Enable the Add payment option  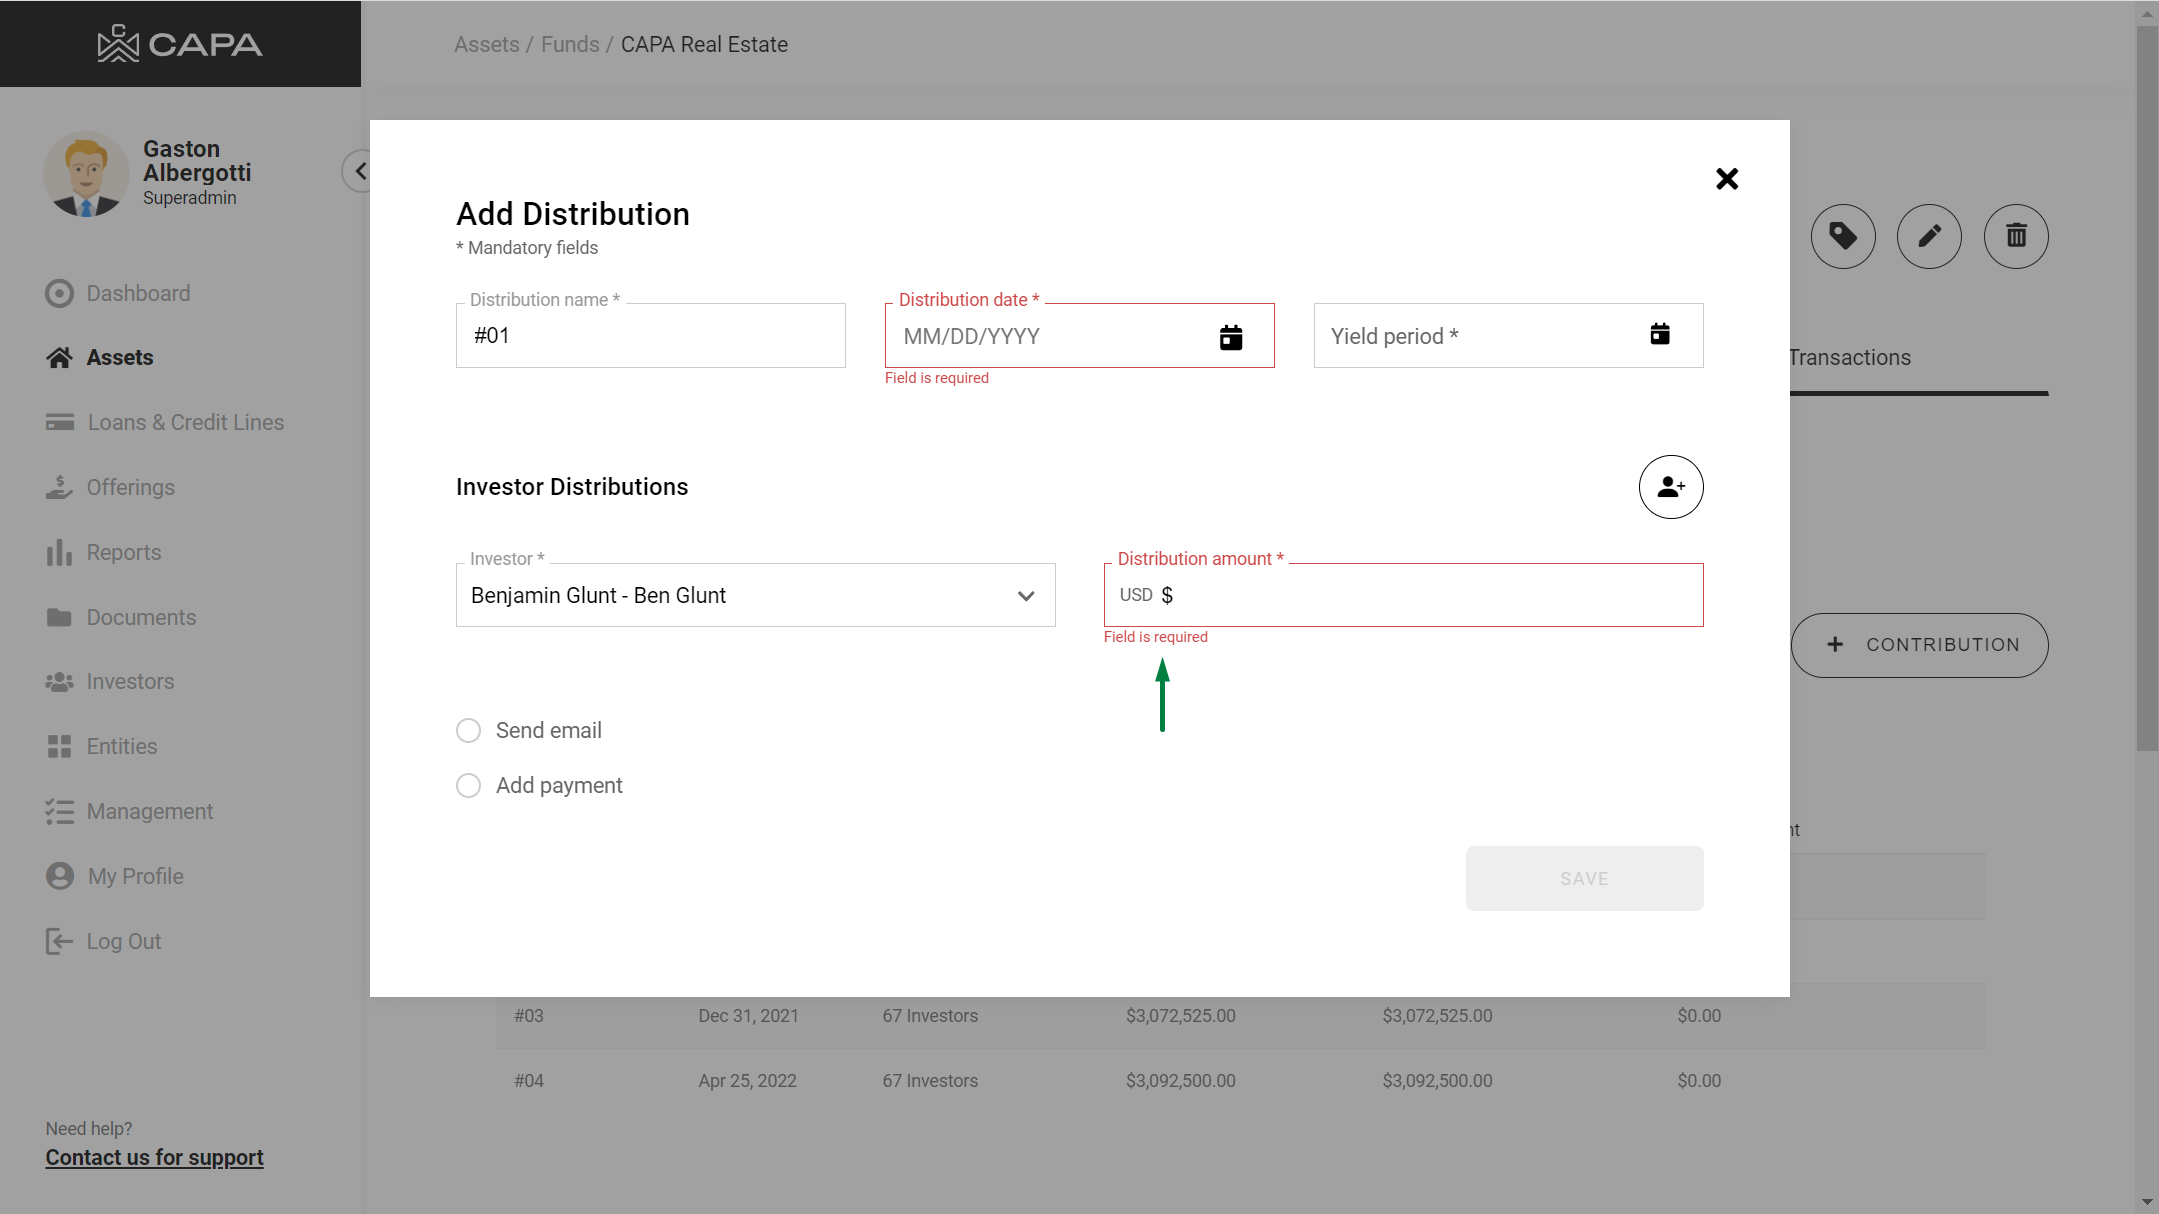(x=469, y=785)
